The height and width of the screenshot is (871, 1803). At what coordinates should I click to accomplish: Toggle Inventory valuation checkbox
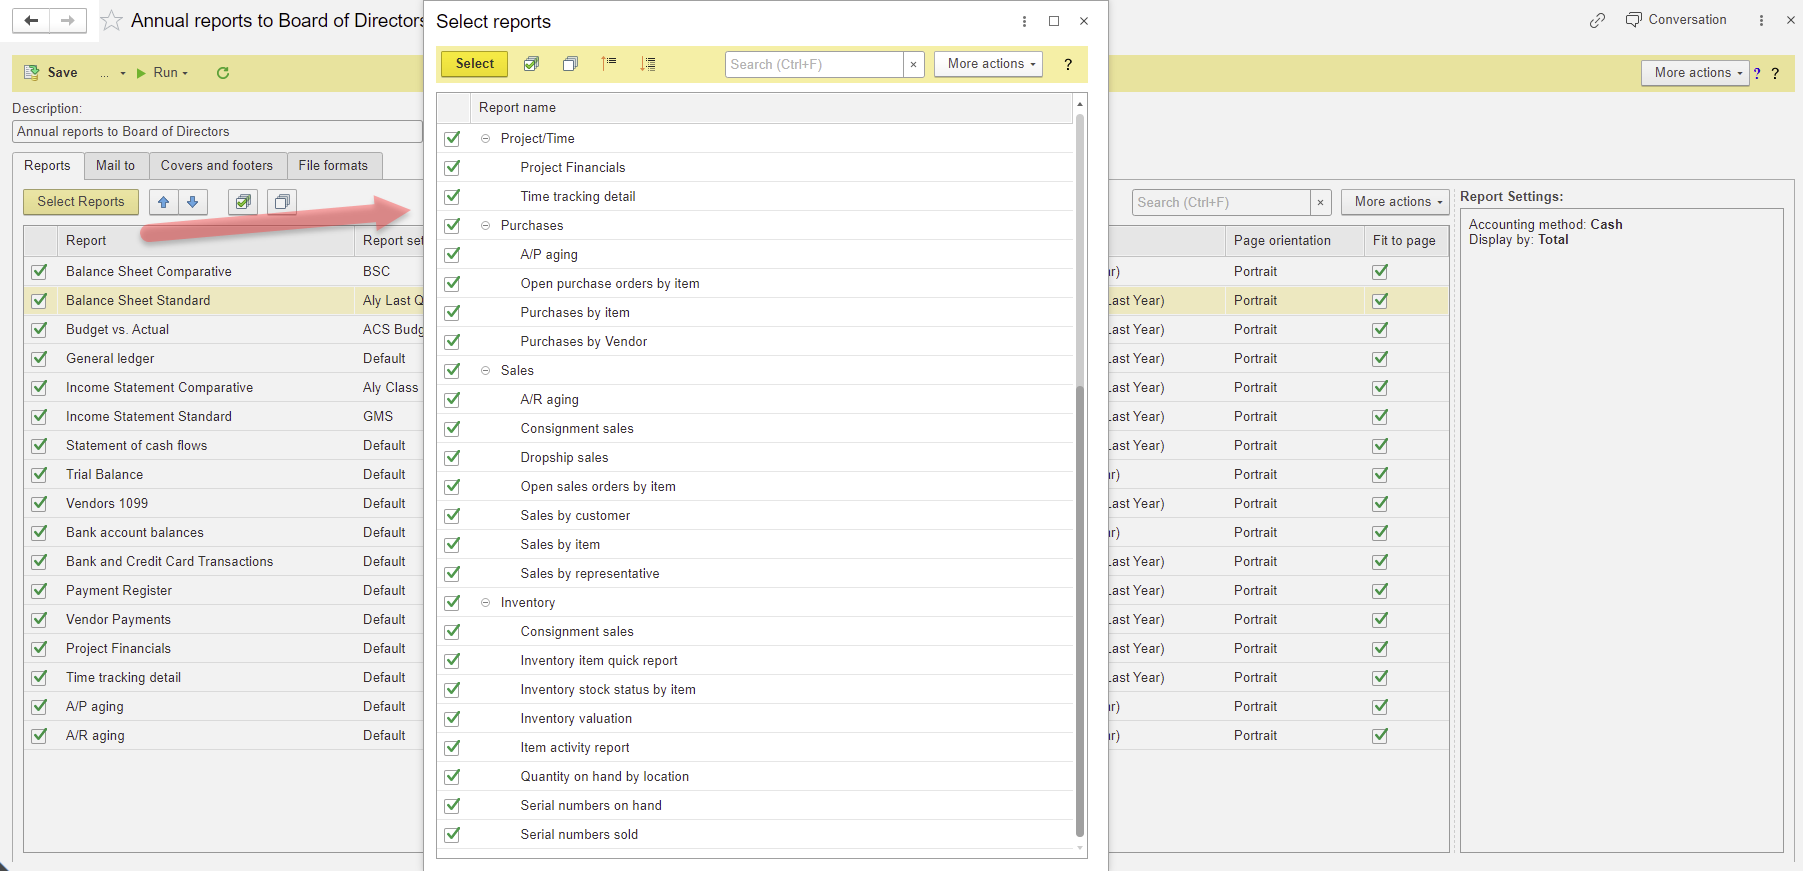pyautogui.click(x=452, y=718)
